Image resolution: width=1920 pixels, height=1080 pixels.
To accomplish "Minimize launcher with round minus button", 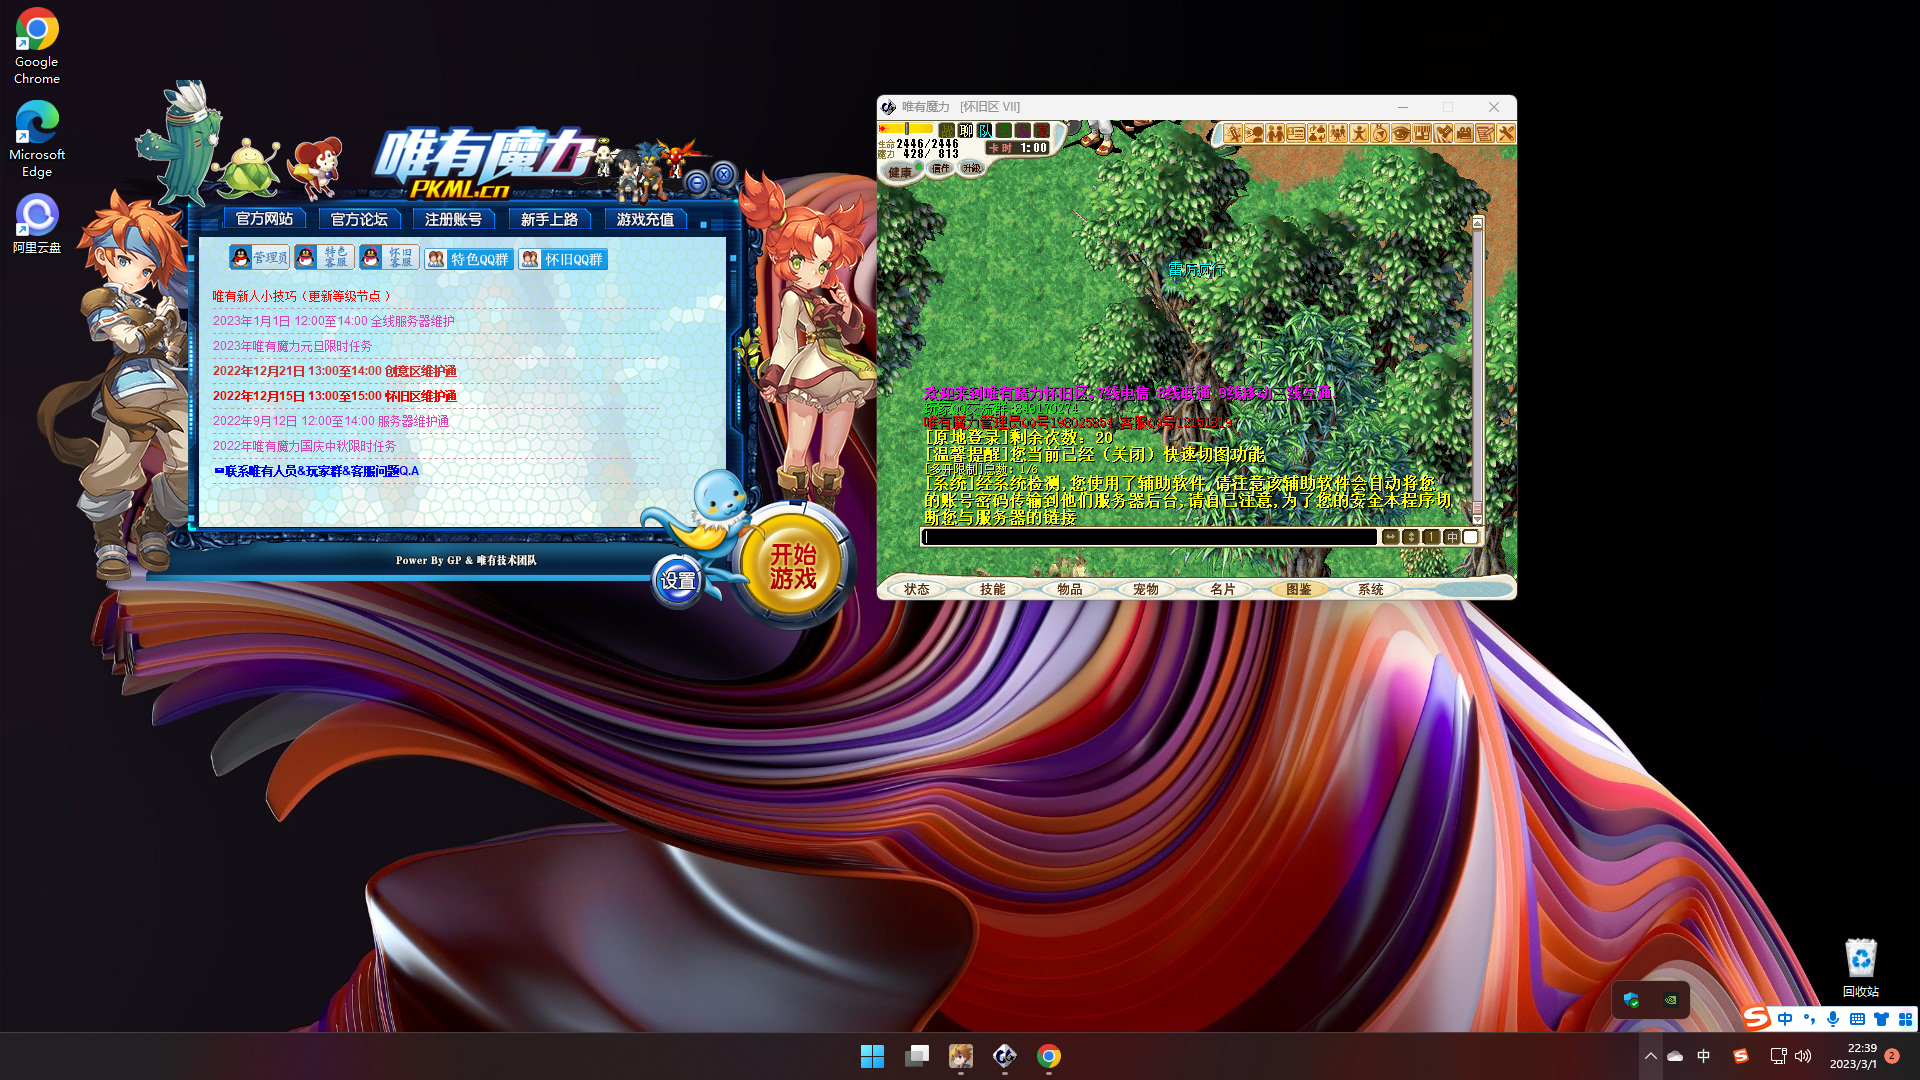I will (697, 183).
